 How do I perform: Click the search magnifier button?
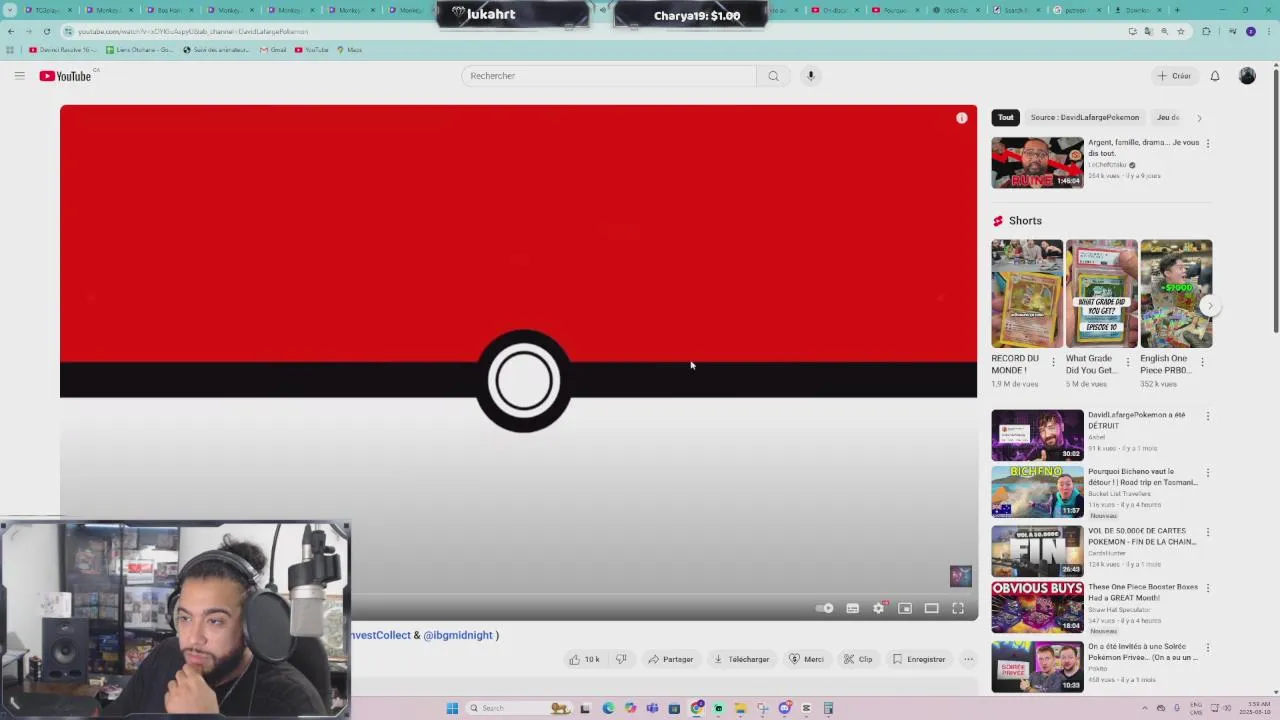tap(773, 76)
